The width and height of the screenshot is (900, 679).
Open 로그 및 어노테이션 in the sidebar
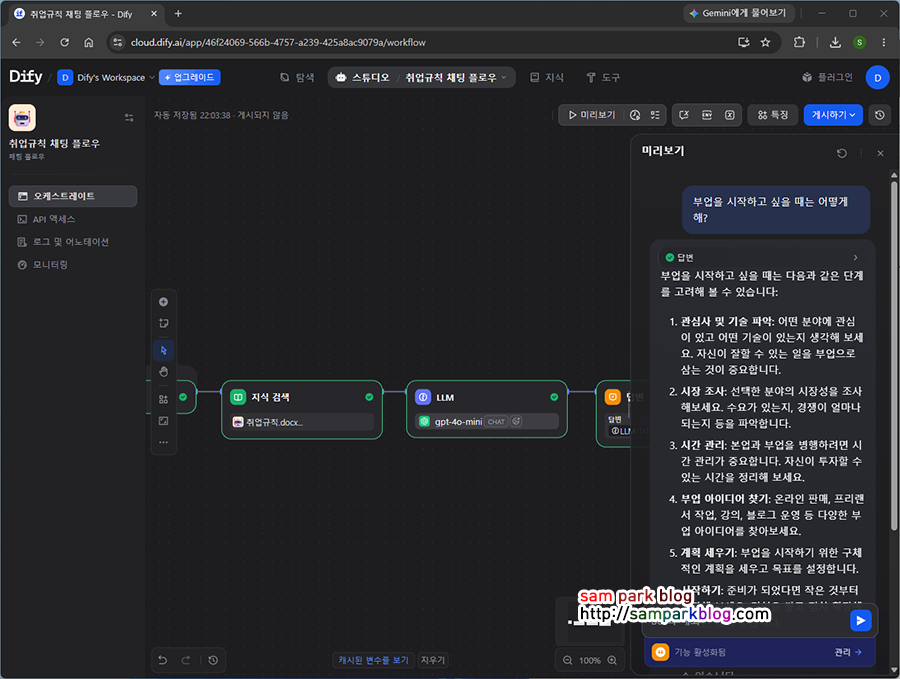pyautogui.click(x=73, y=242)
